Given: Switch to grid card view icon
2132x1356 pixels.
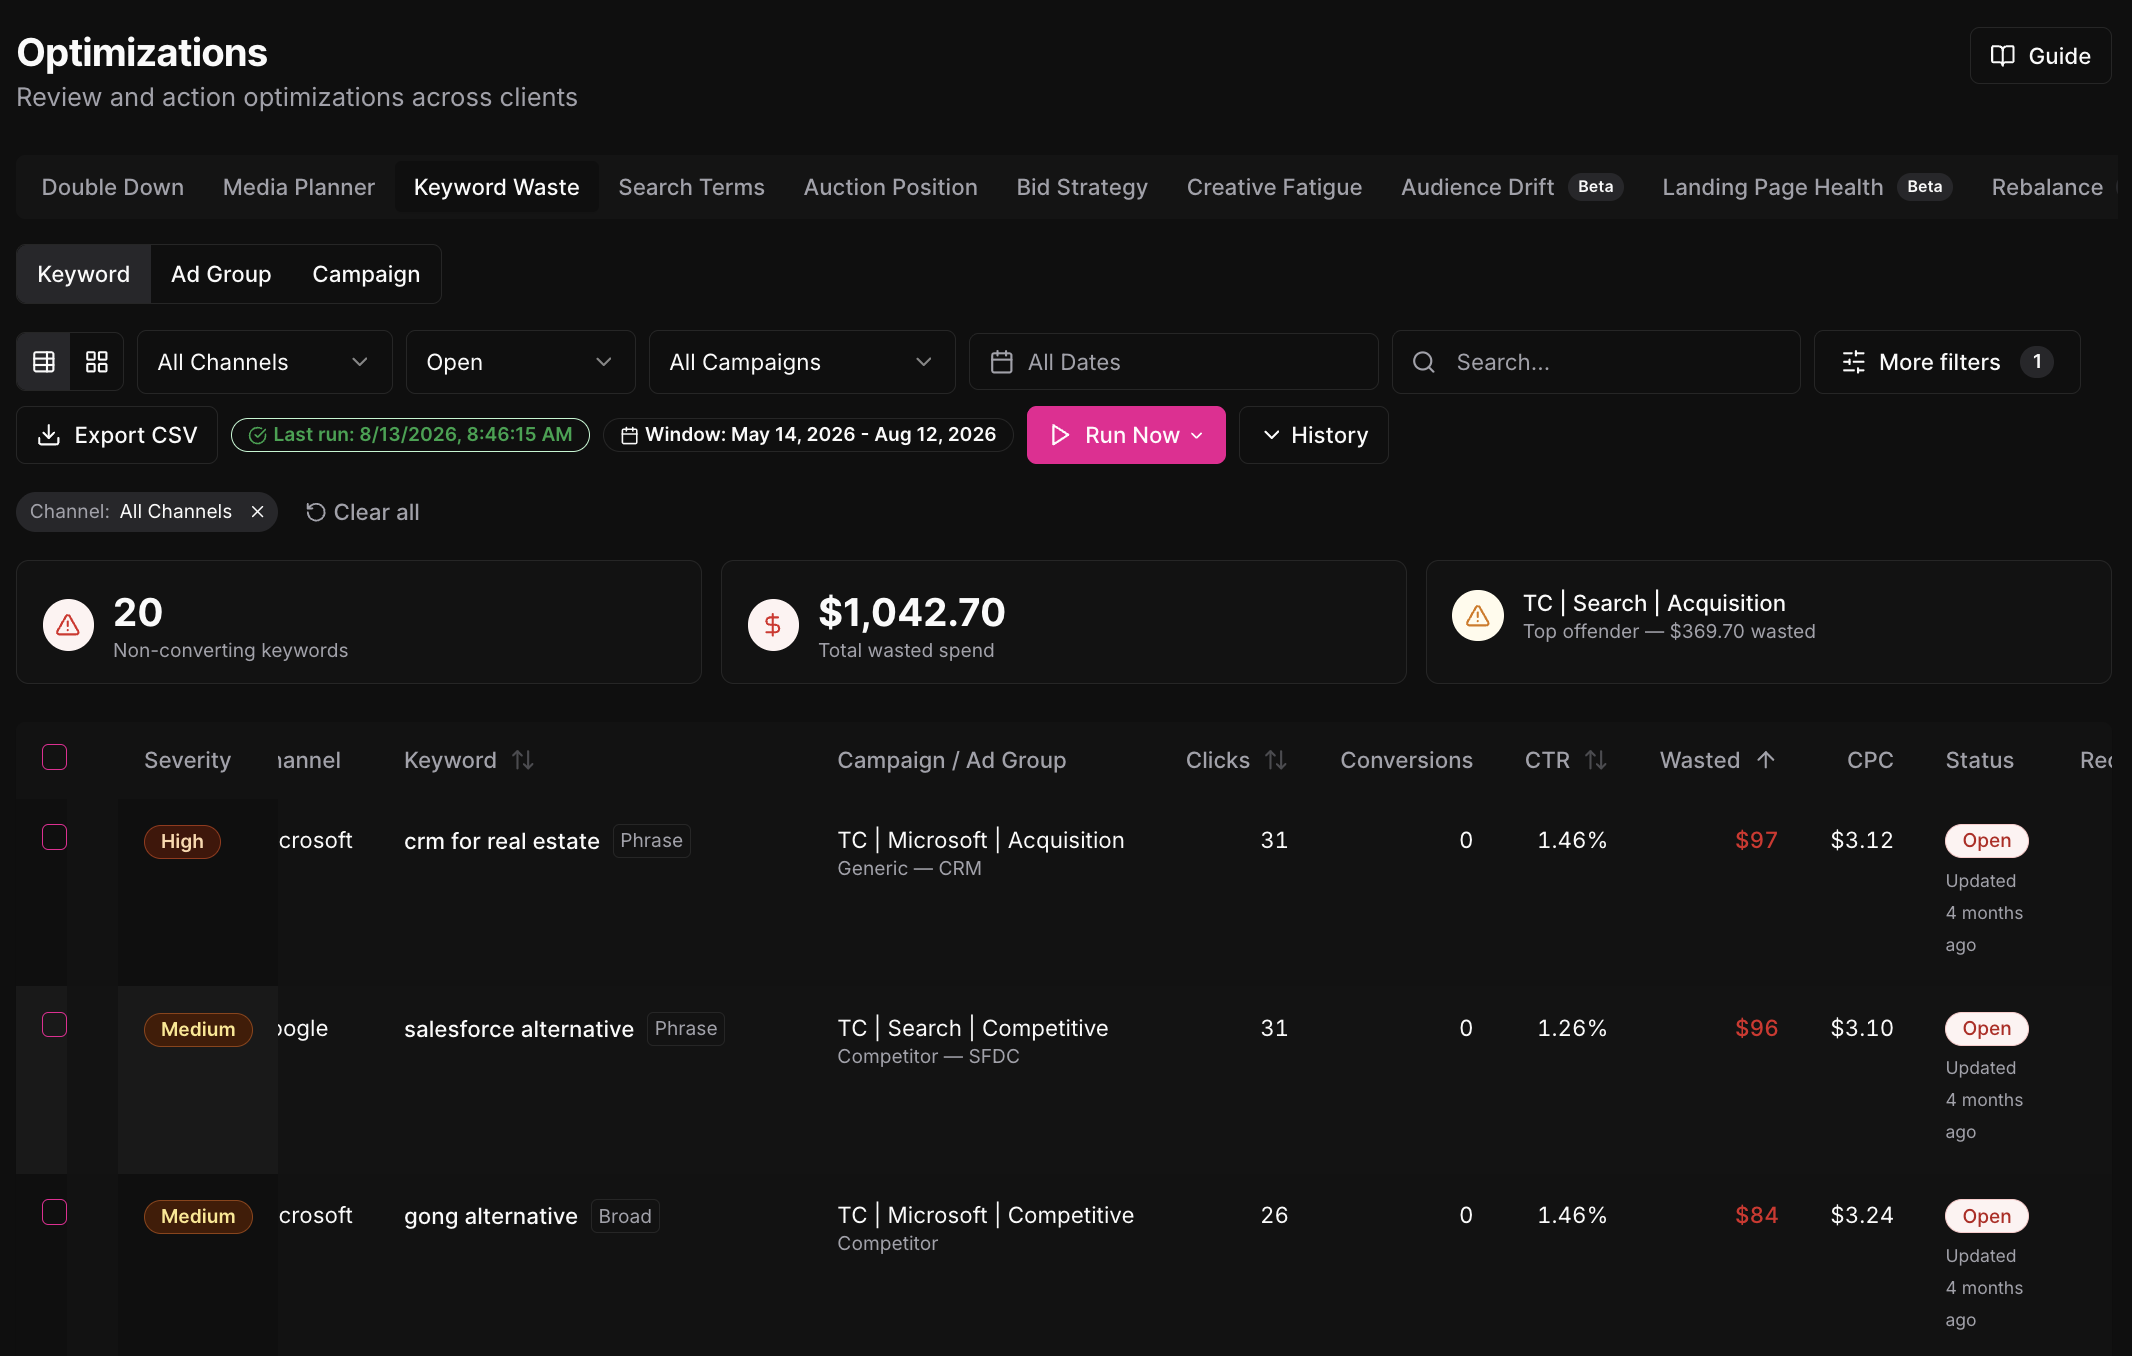Looking at the screenshot, I should tap(97, 362).
